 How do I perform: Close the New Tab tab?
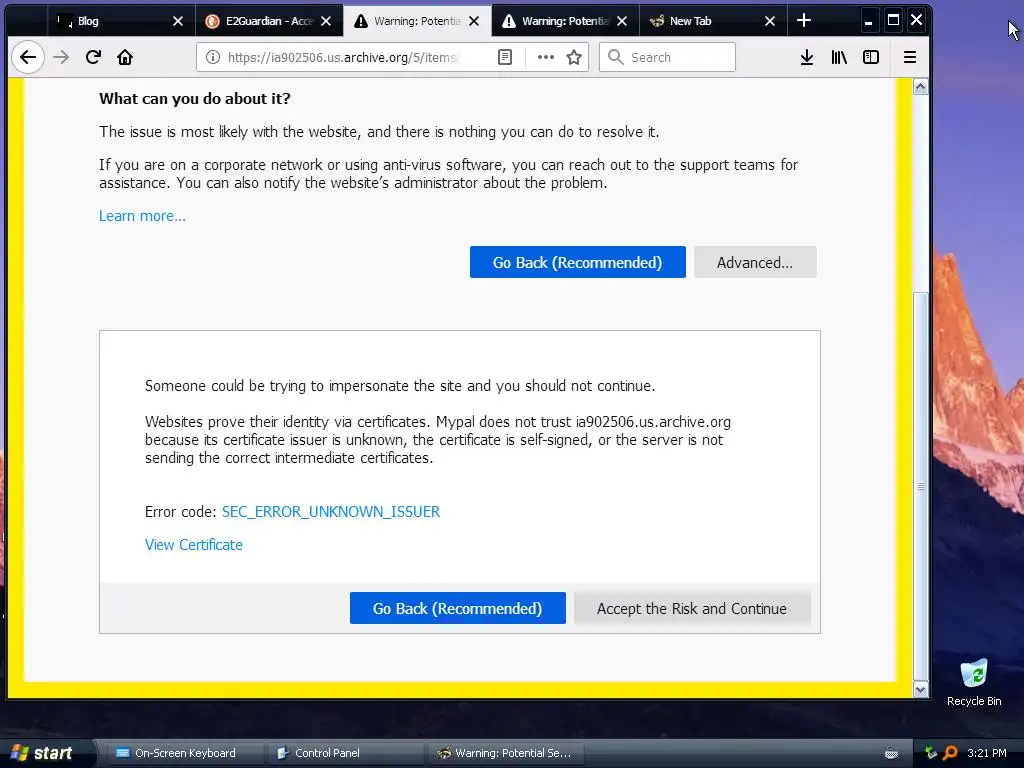[x=770, y=21]
